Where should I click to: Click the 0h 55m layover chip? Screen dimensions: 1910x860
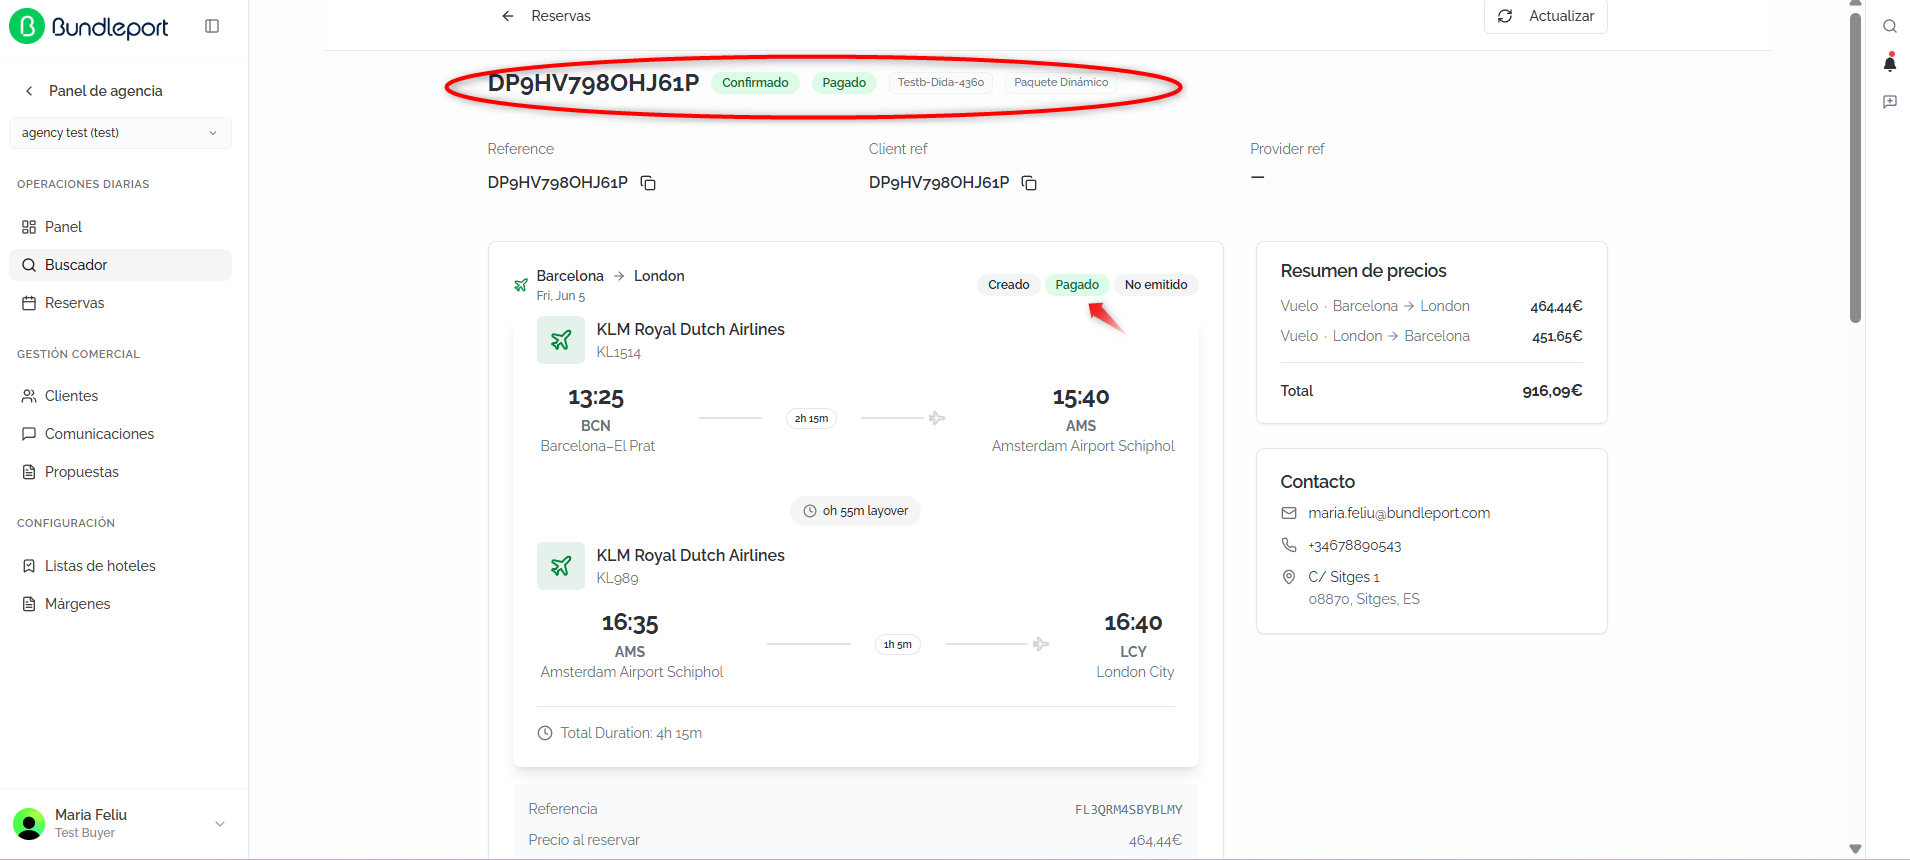[x=856, y=511]
